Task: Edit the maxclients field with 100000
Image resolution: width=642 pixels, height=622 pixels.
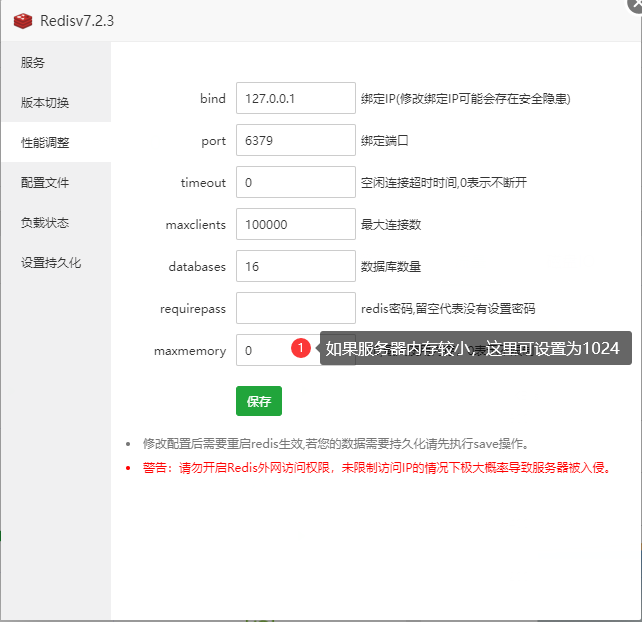Action: point(296,224)
